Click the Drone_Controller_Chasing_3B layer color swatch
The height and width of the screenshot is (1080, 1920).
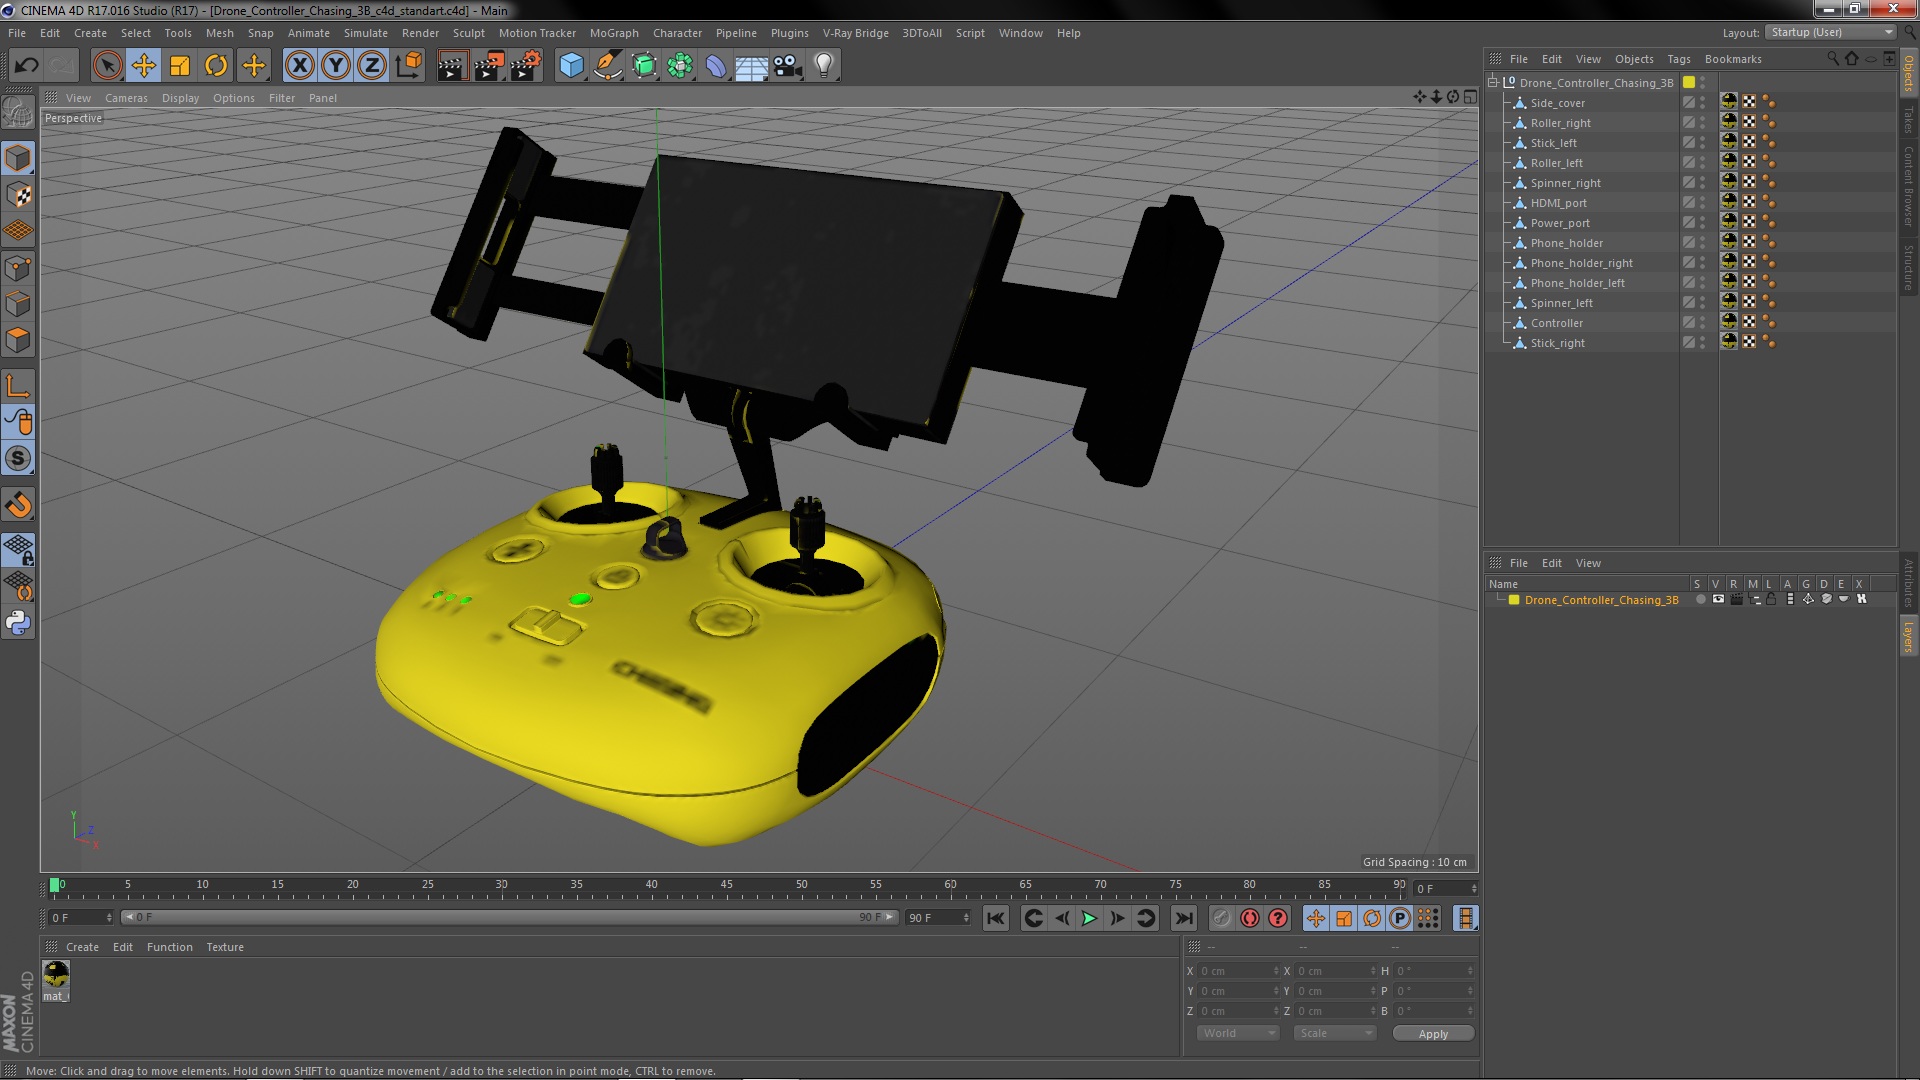[x=1514, y=600]
